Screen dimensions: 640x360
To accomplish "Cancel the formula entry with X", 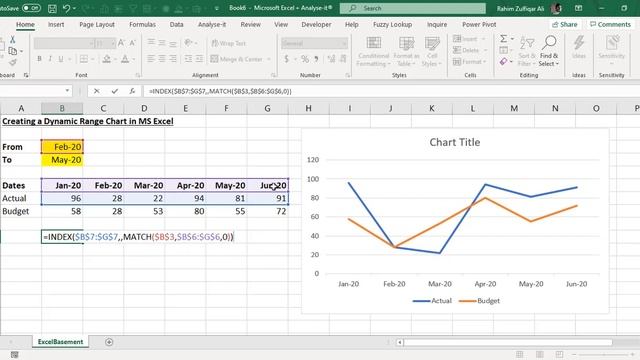I will click(96, 91).
